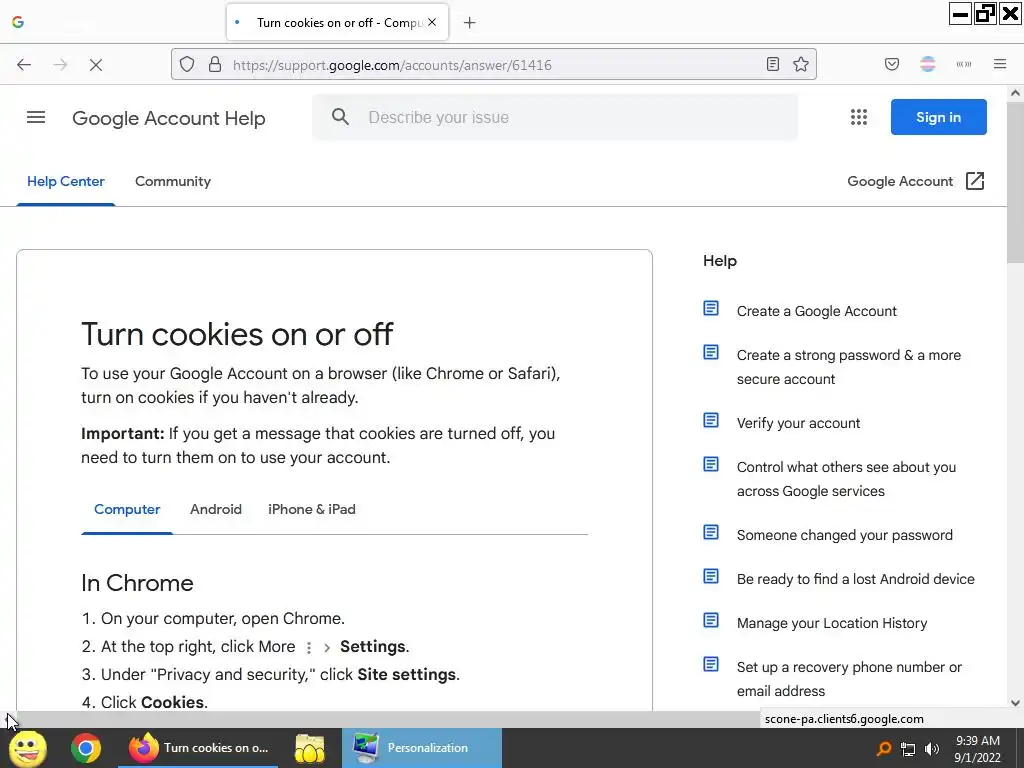Click the browser URL address bar
The width and height of the screenshot is (1024, 768).
click(494, 65)
